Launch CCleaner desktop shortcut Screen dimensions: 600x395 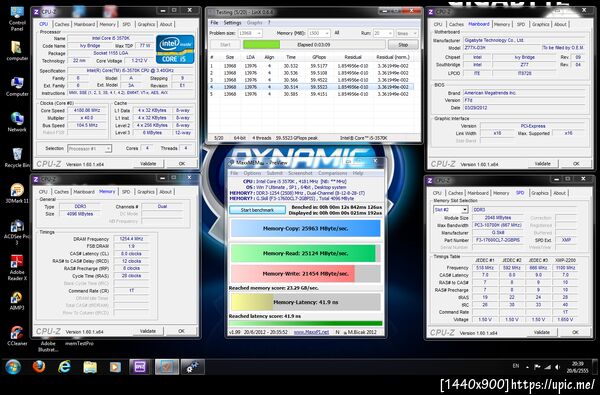click(17, 336)
